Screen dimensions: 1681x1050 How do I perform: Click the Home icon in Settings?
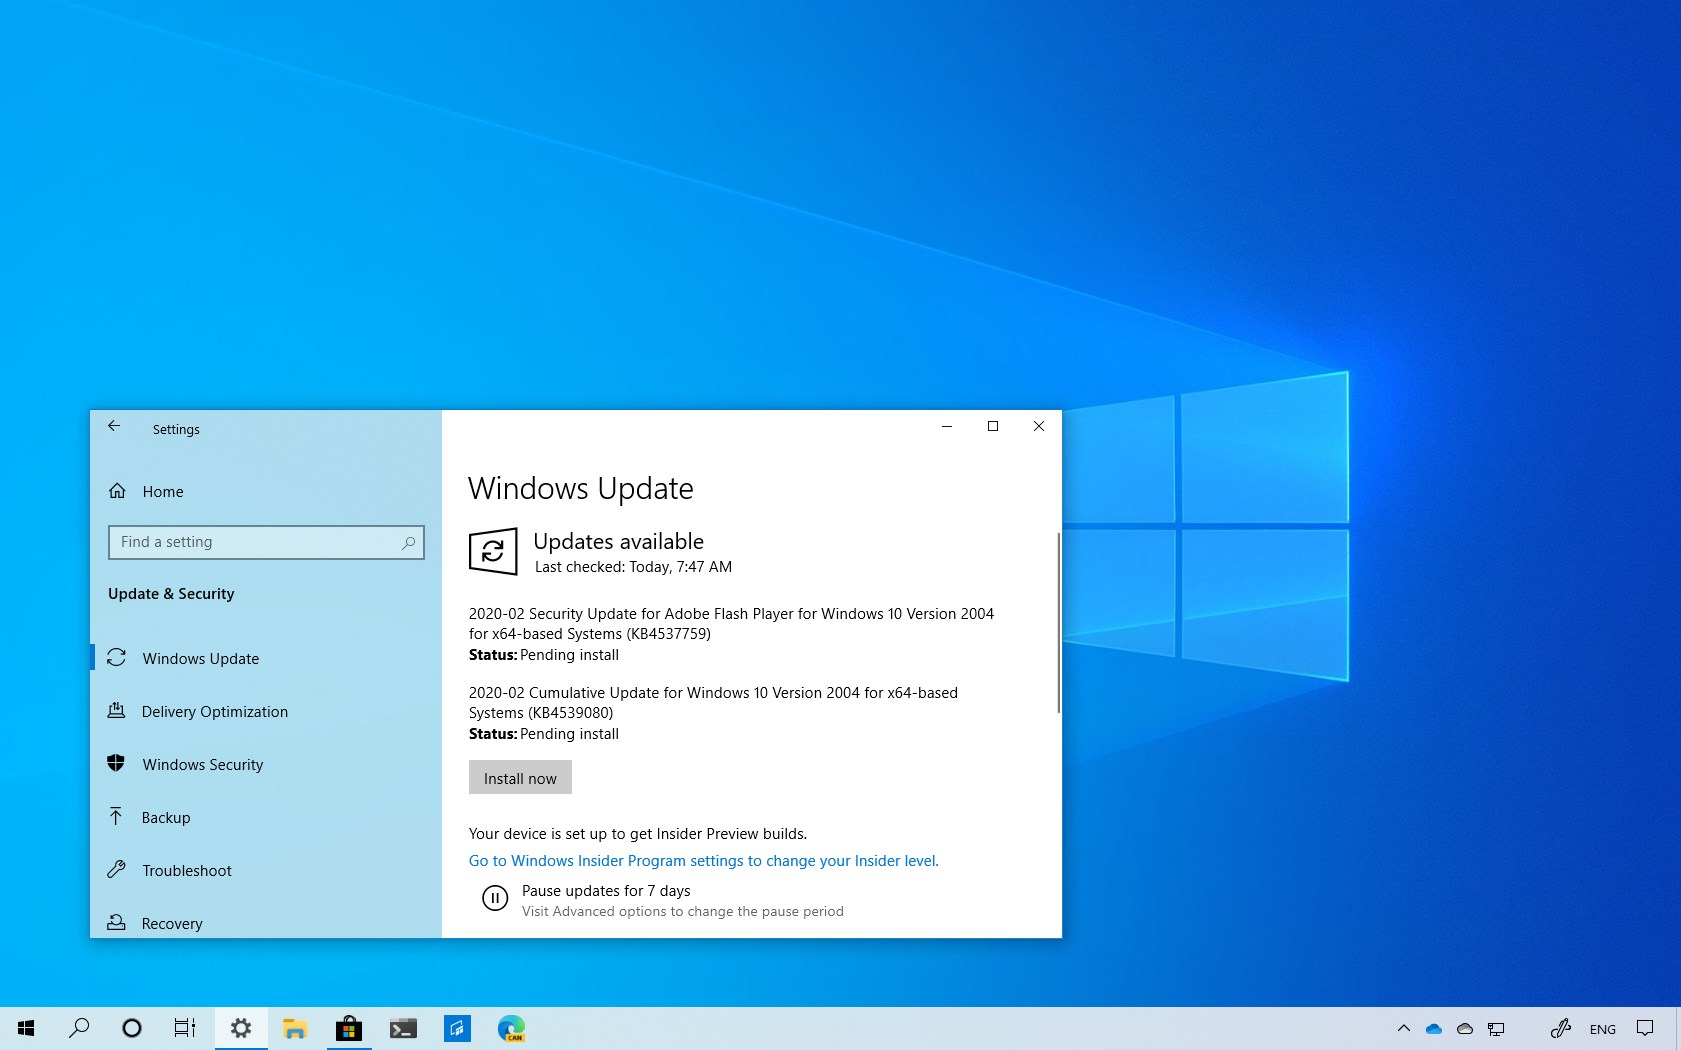pyautogui.click(x=162, y=491)
